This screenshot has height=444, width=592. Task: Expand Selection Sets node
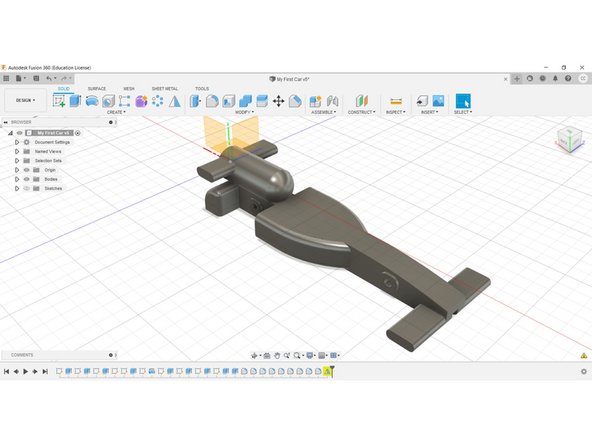[17, 161]
